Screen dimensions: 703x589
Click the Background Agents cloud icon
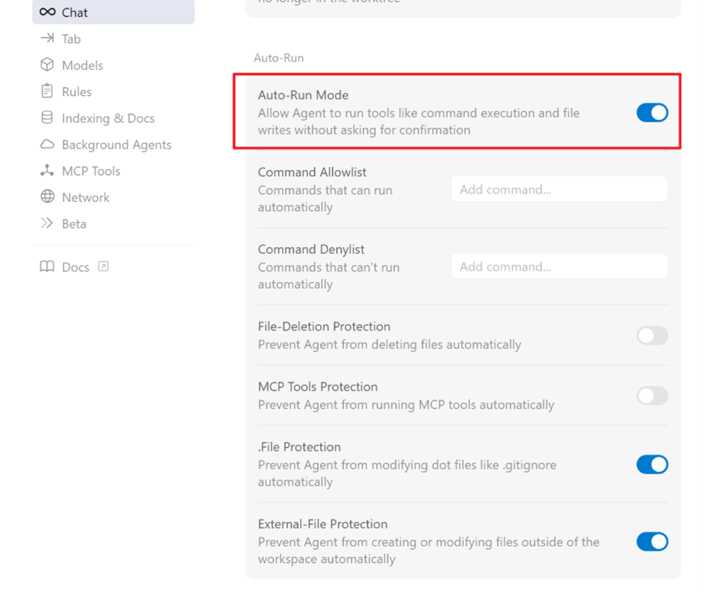point(47,144)
